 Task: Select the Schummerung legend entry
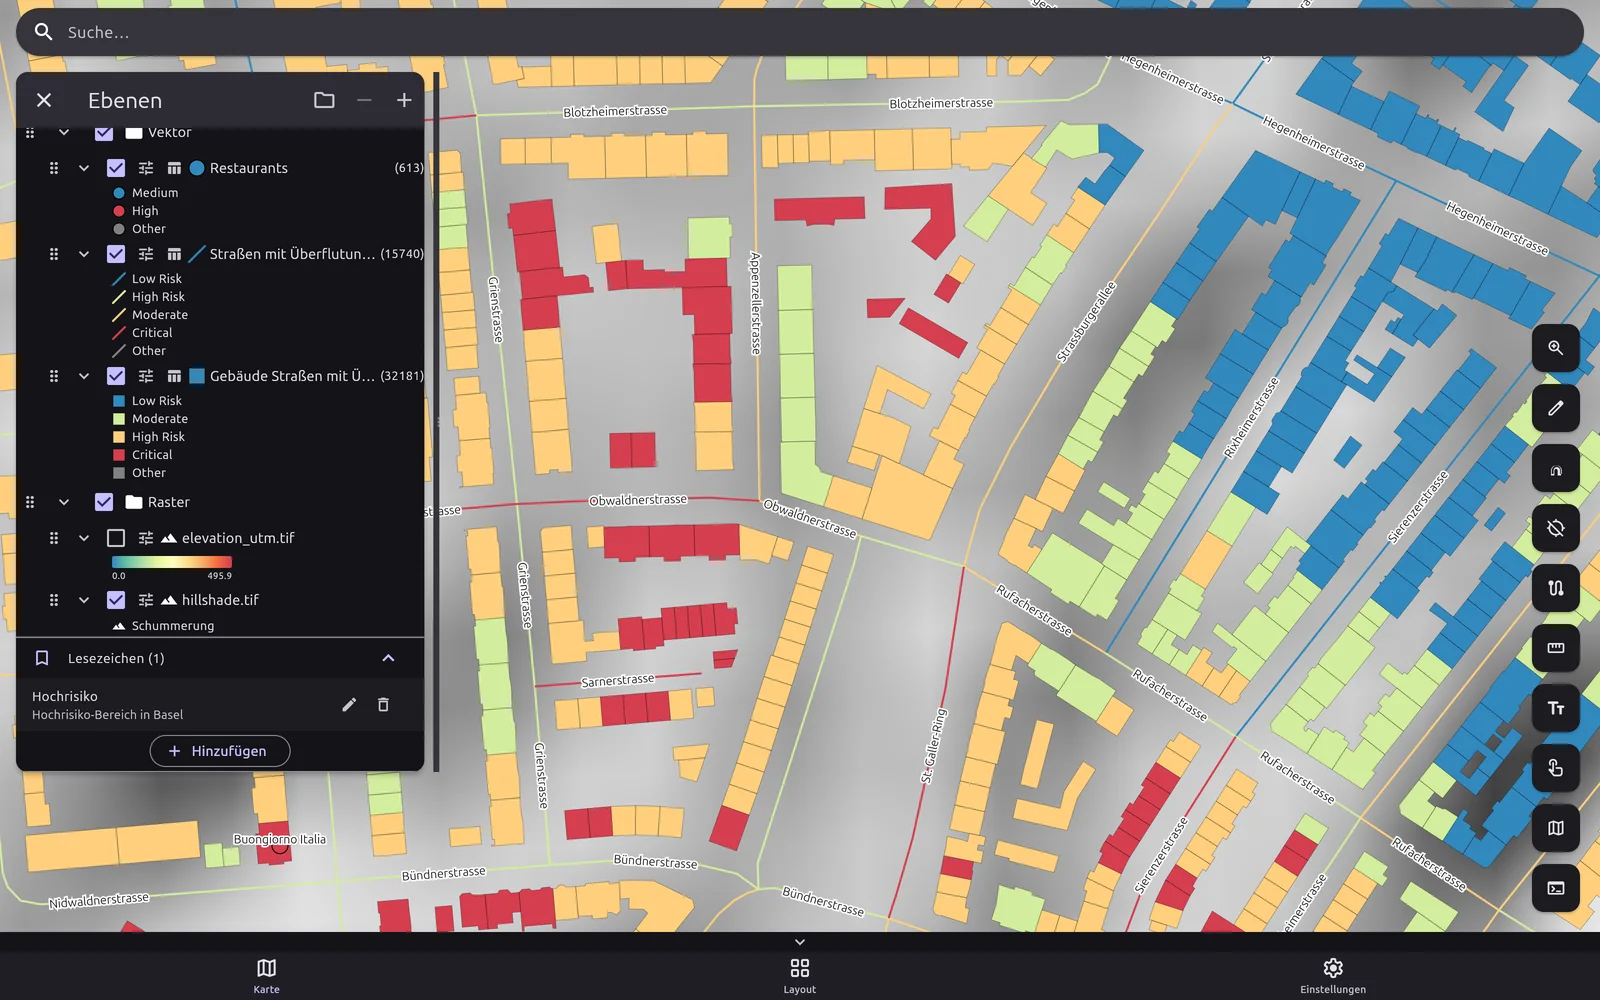173,626
